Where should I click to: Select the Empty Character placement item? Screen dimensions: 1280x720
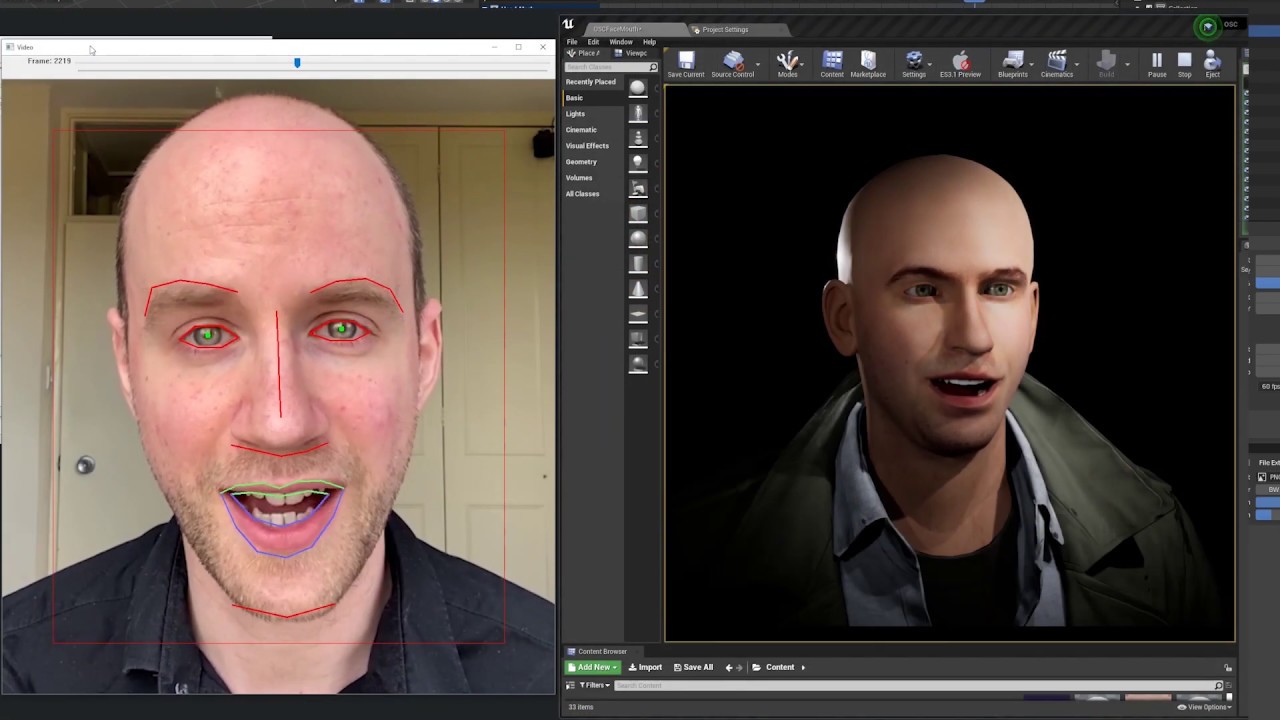pos(638,113)
